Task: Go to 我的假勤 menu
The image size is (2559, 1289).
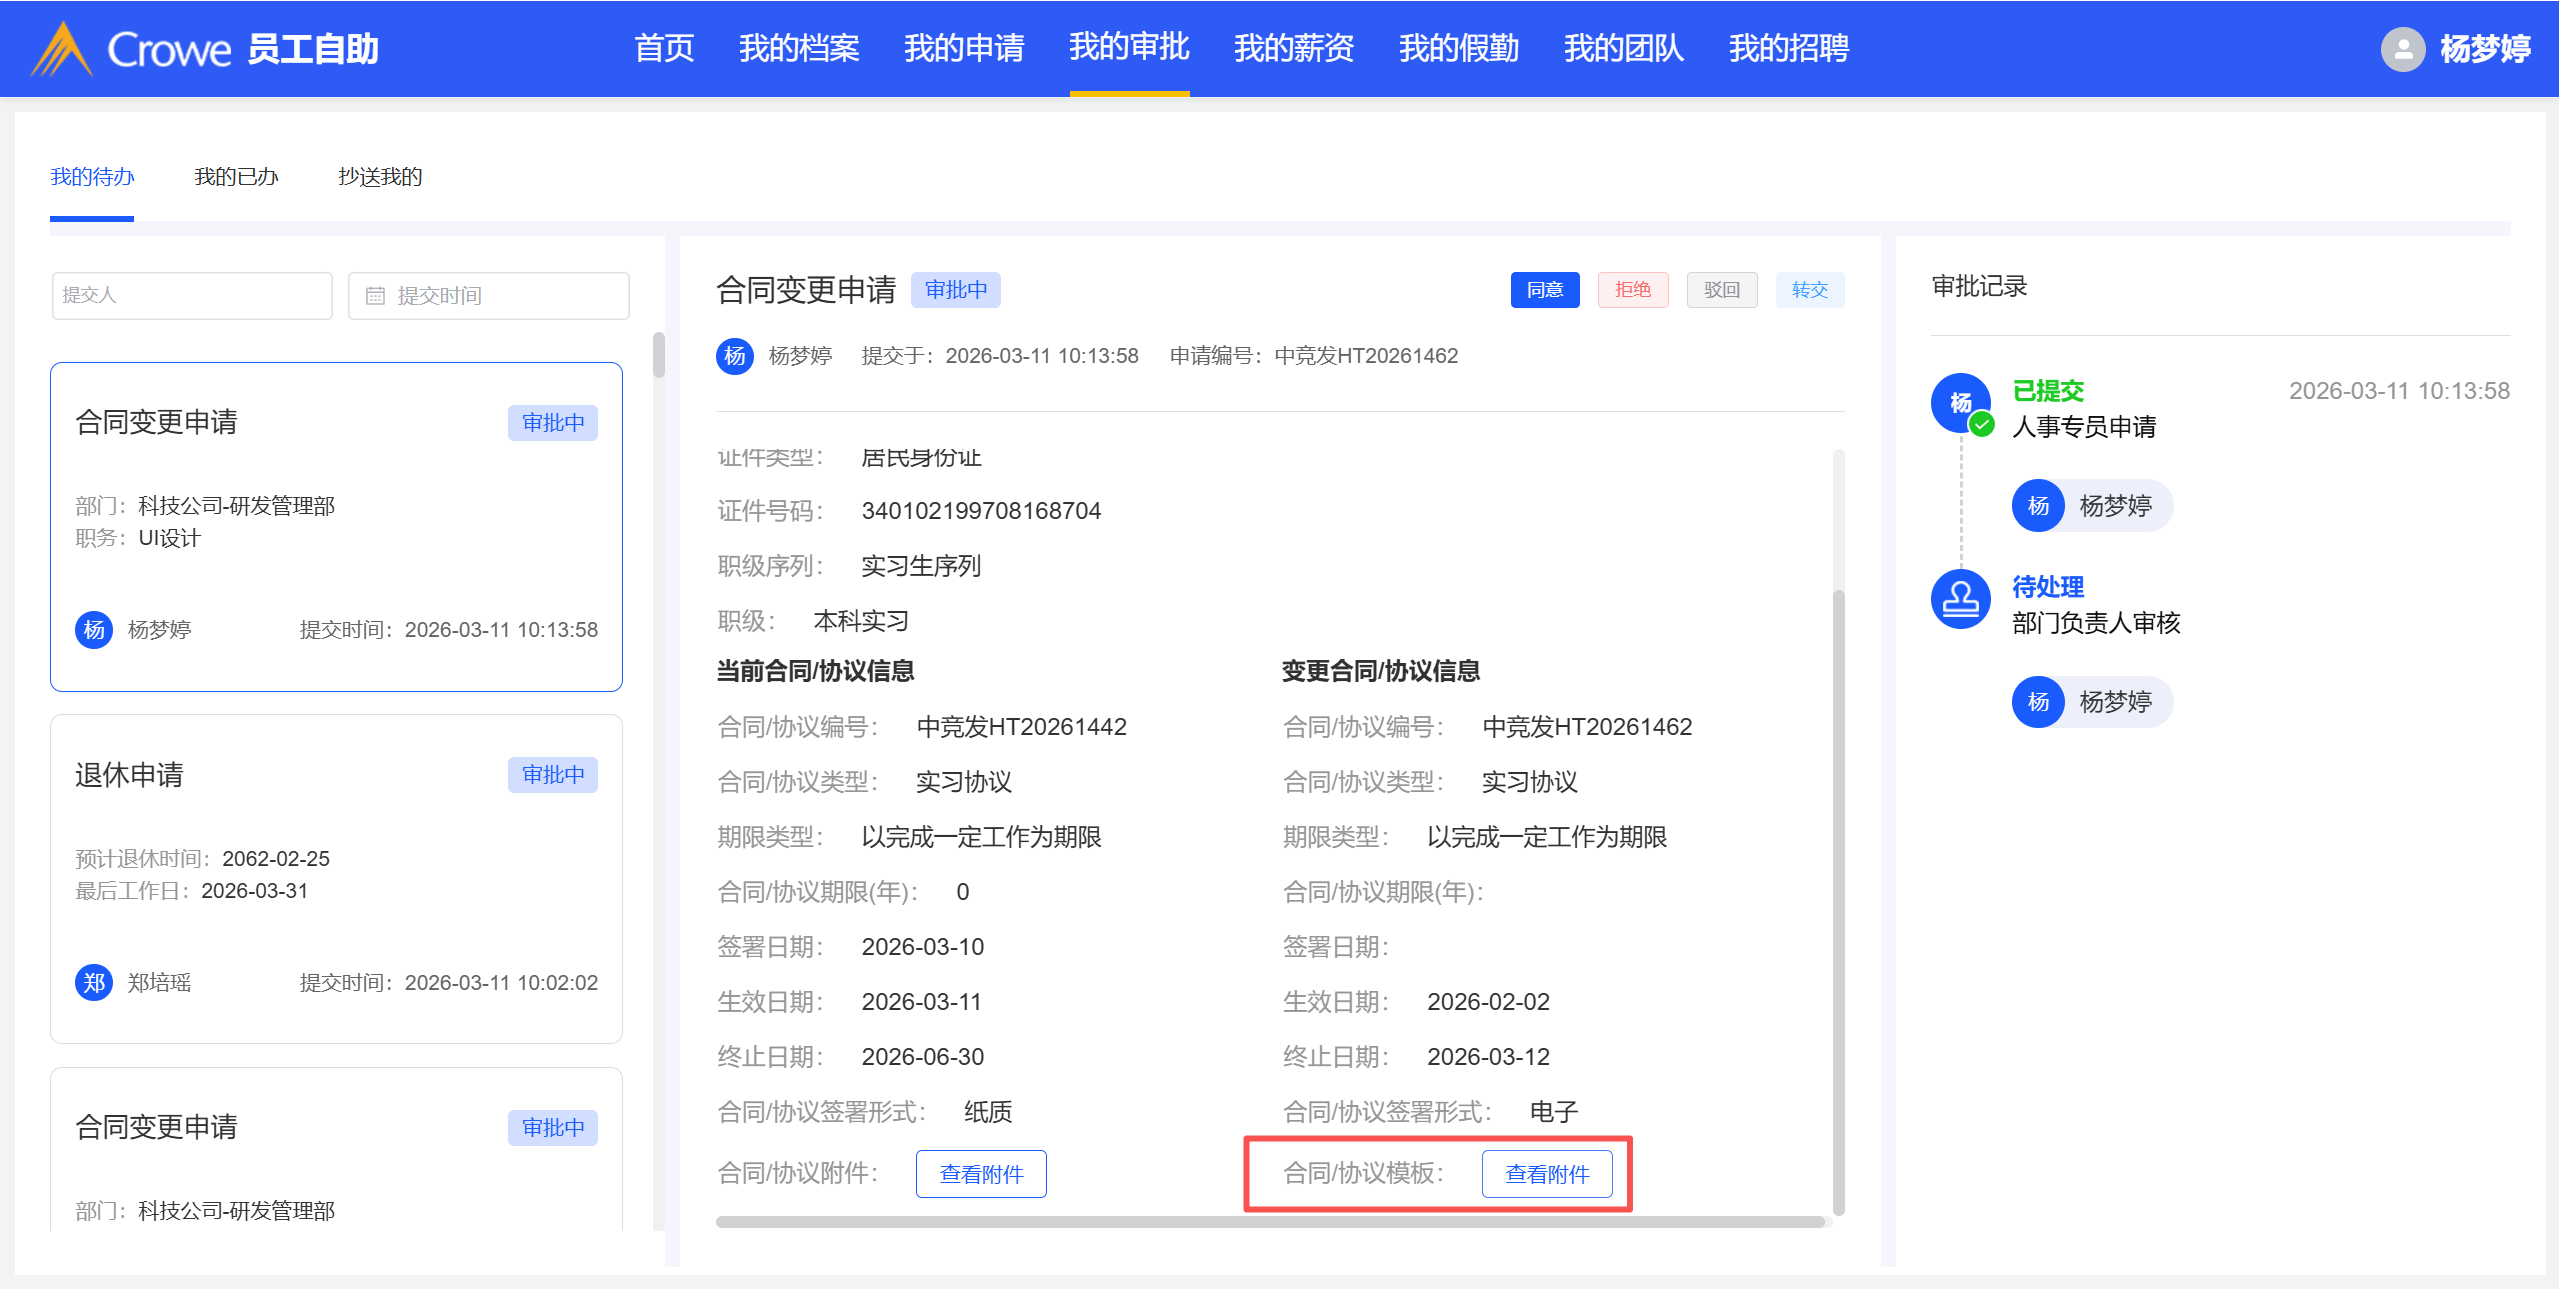Action: 1458,48
